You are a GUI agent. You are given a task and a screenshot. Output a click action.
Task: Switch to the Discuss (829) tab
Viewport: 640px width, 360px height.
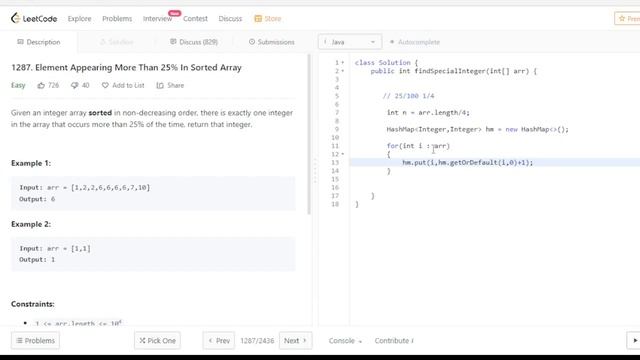[x=194, y=42]
